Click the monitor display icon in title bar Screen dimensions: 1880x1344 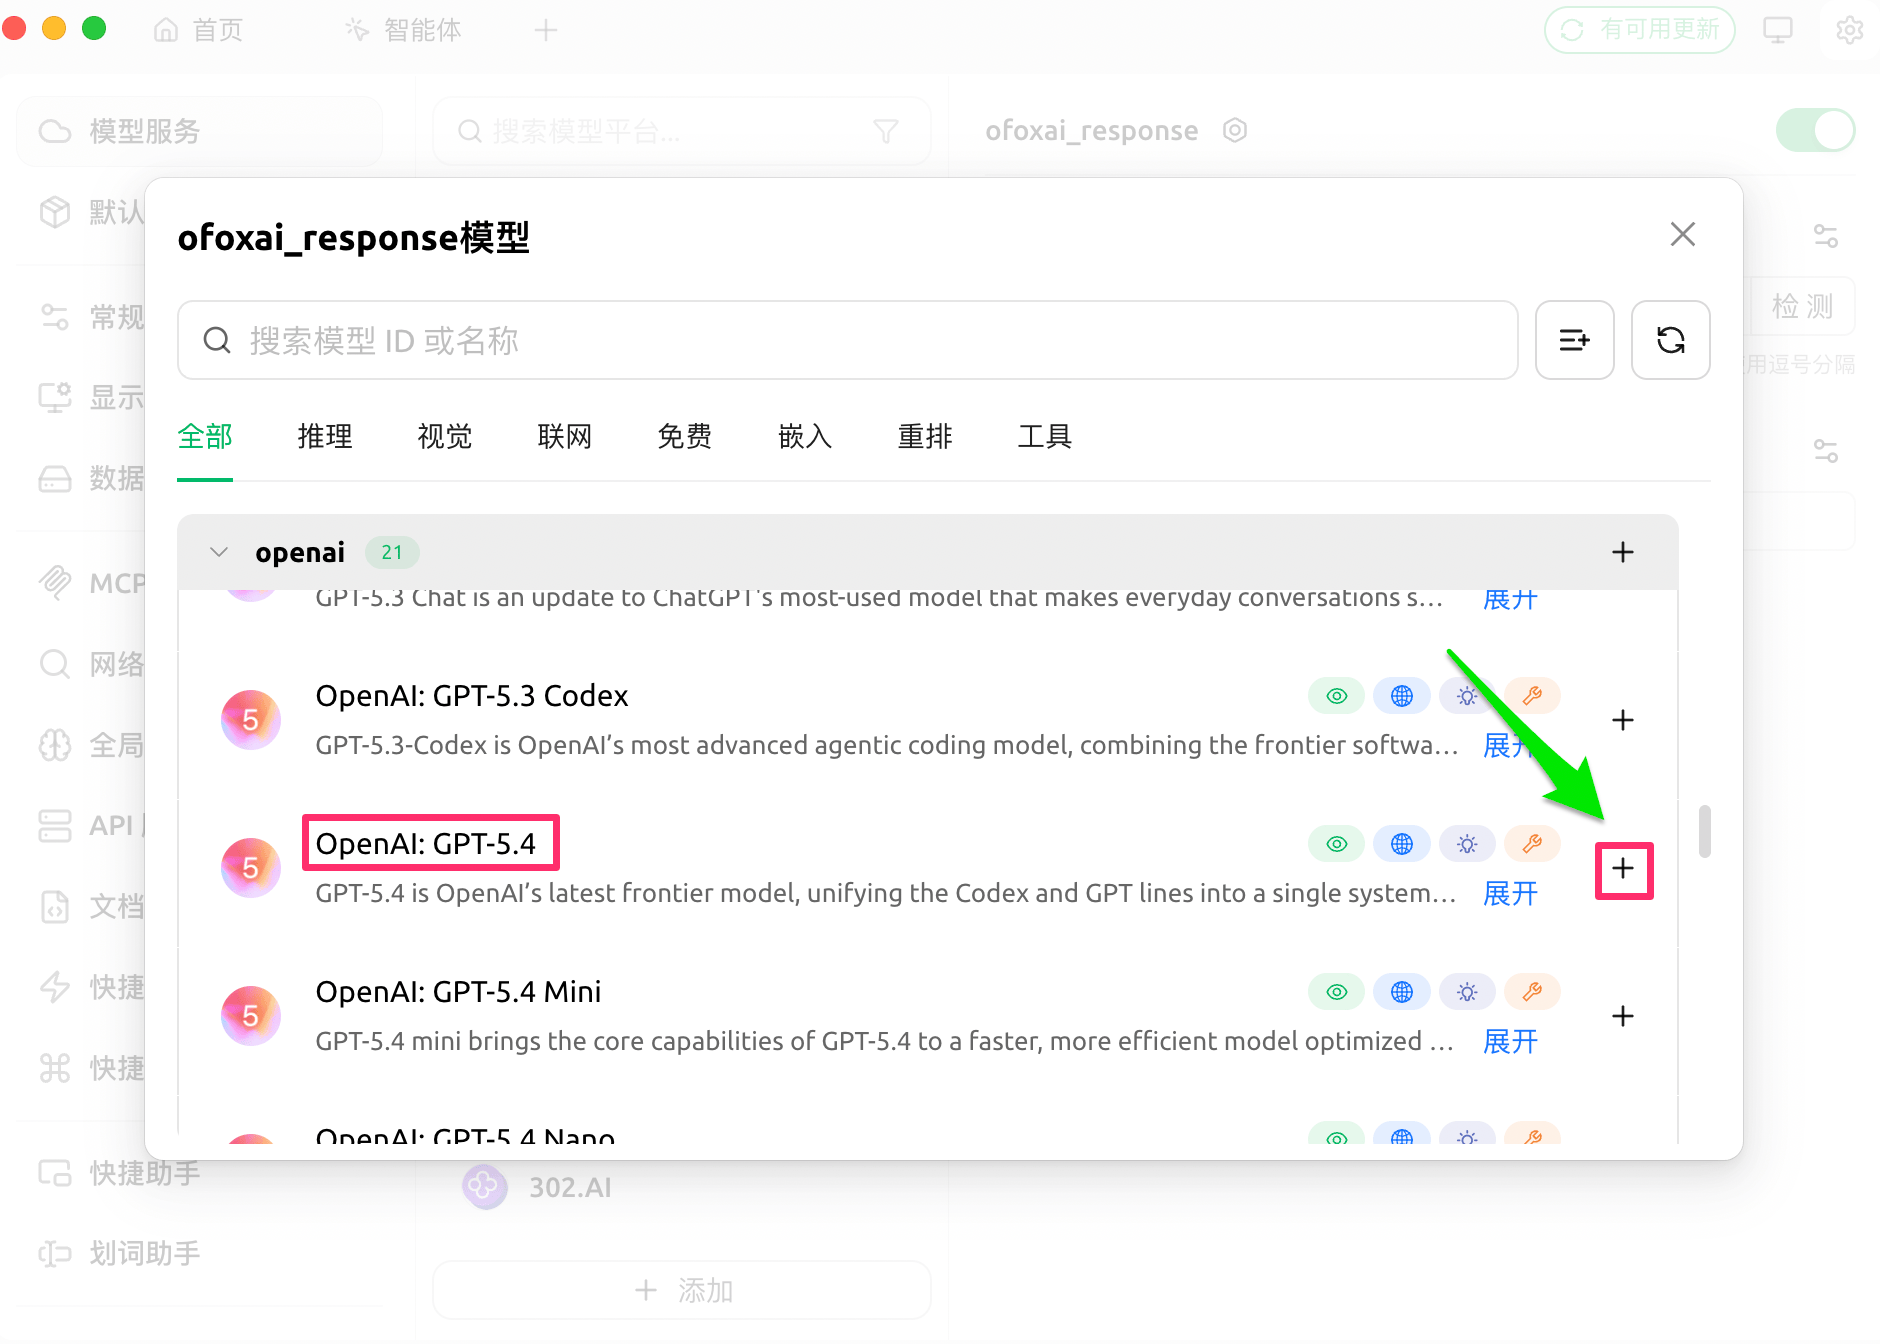1777,30
